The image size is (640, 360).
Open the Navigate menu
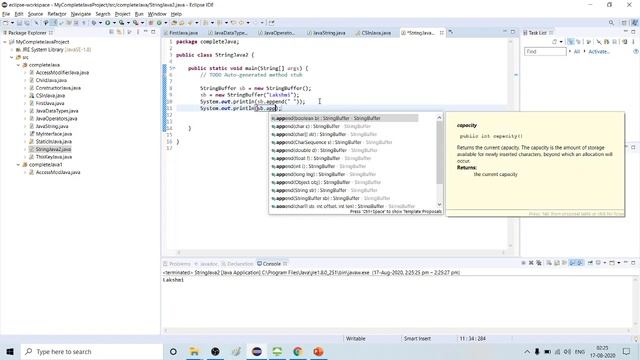tap(81, 14)
